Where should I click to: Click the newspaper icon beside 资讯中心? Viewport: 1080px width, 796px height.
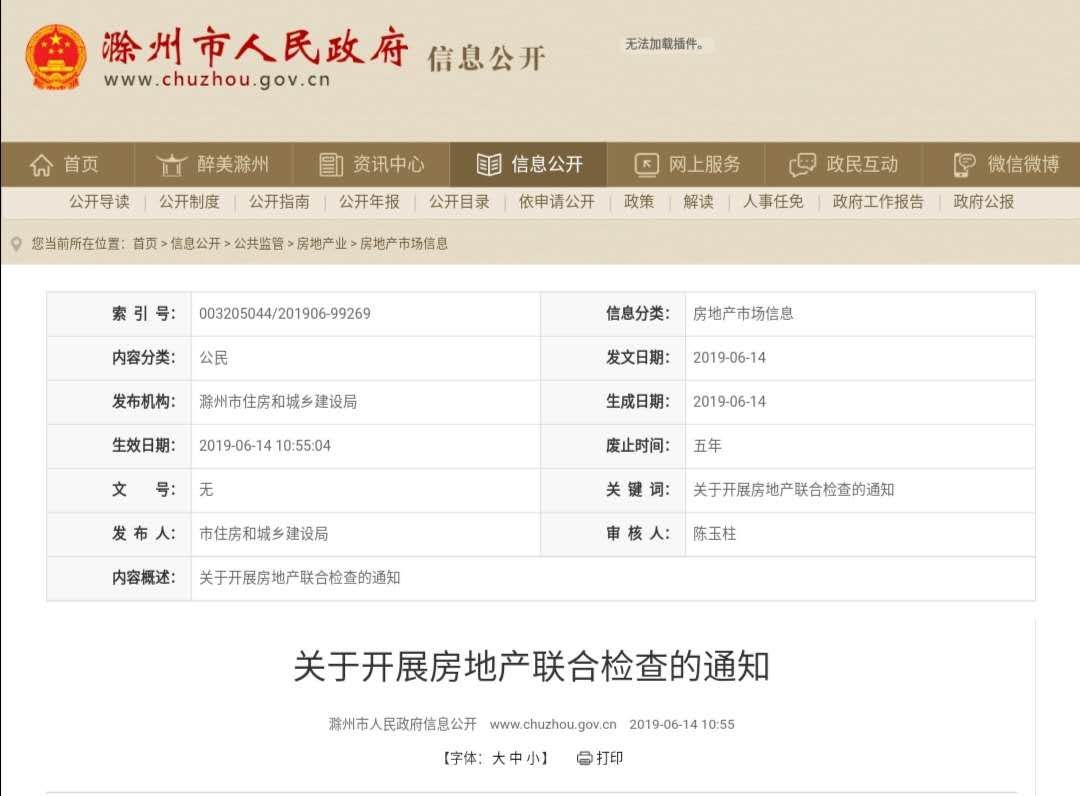[x=331, y=165]
